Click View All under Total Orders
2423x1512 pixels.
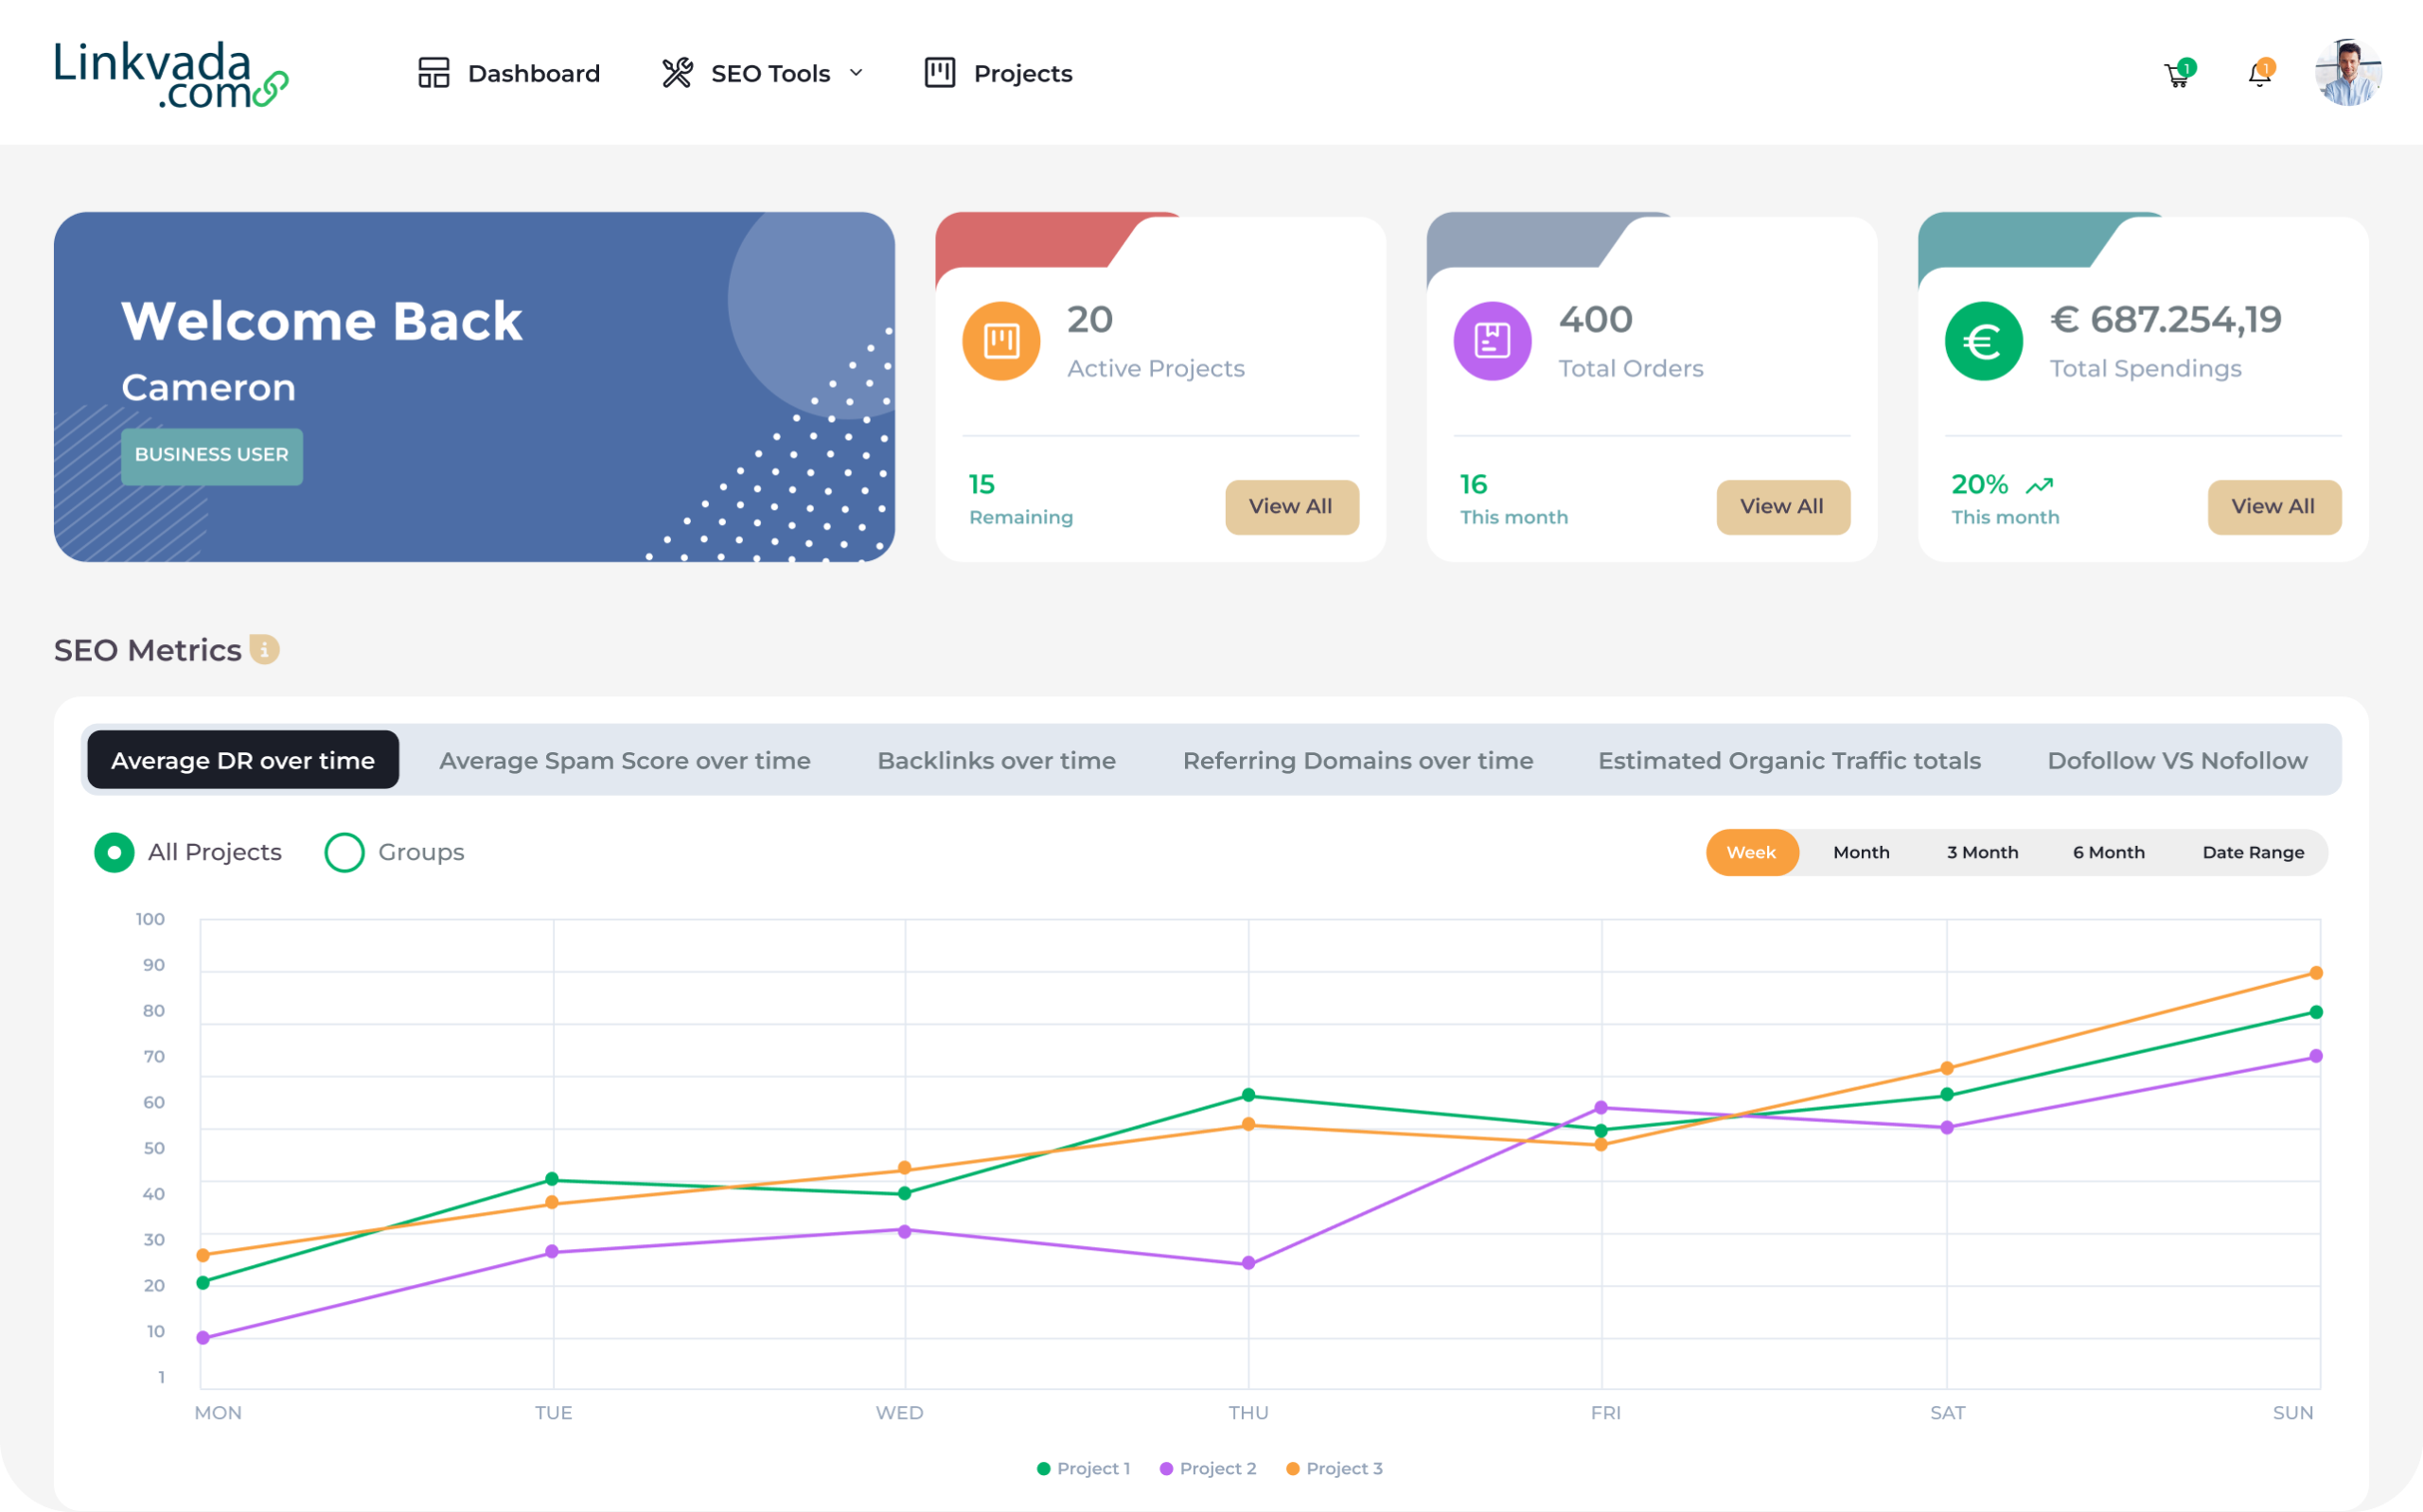coord(1783,507)
